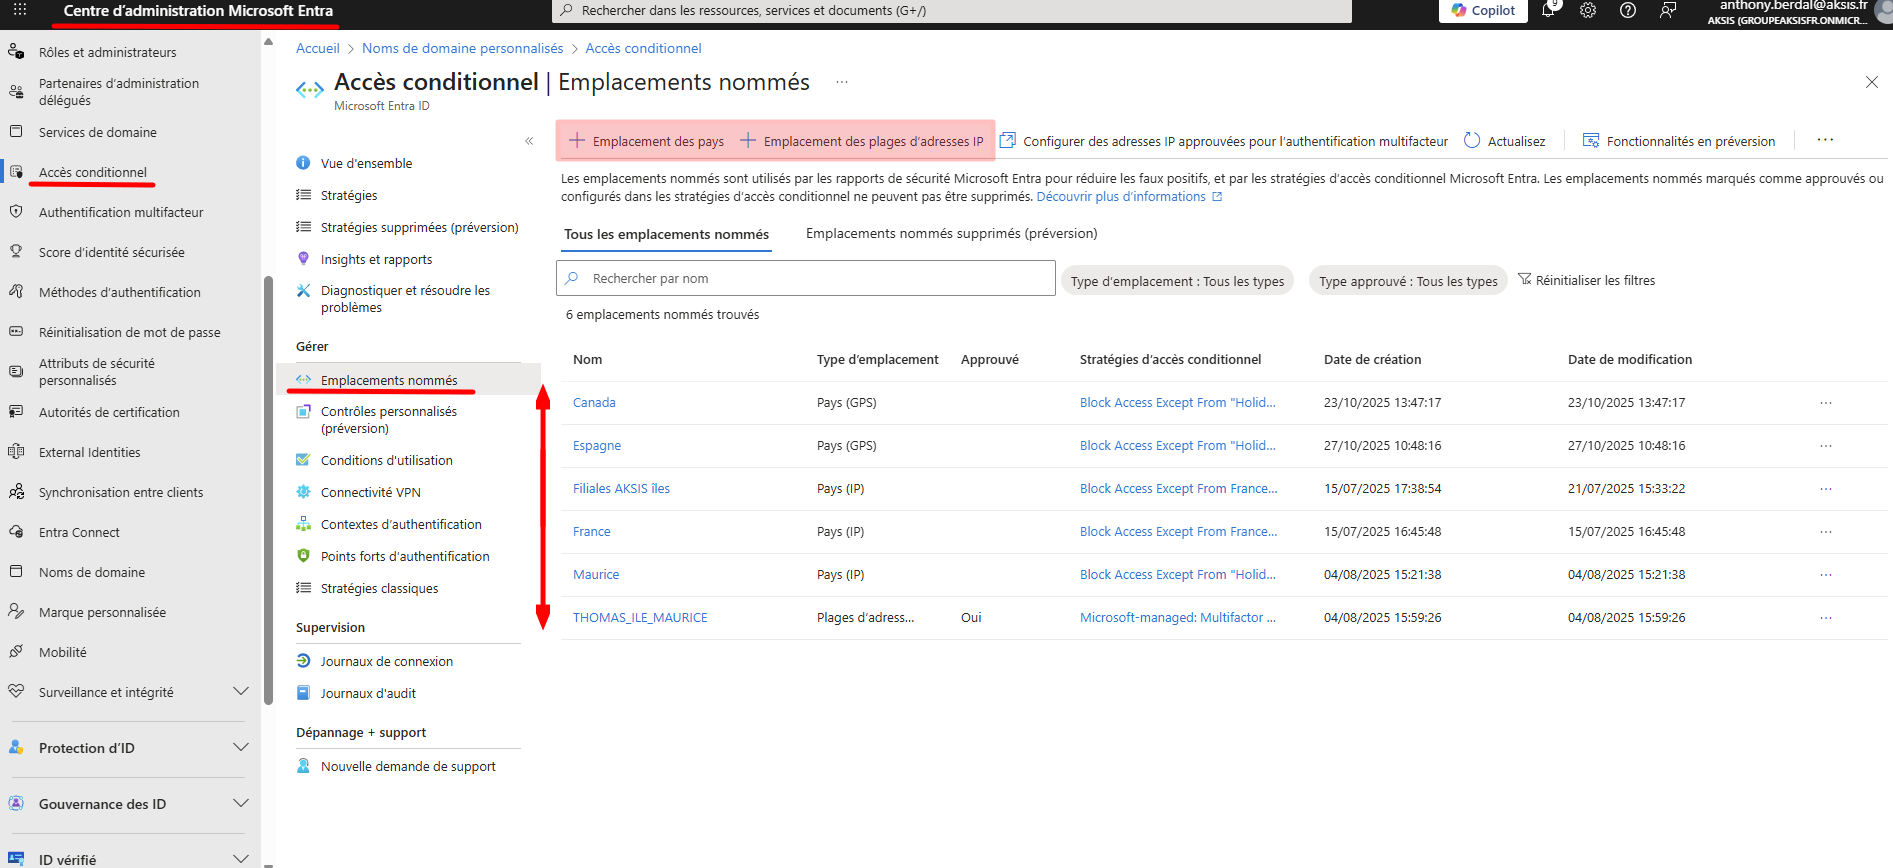Switch to Emplacements nommés supprimés tab
The image size is (1893, 868).
pyautogui.click(x=952, y=233)
